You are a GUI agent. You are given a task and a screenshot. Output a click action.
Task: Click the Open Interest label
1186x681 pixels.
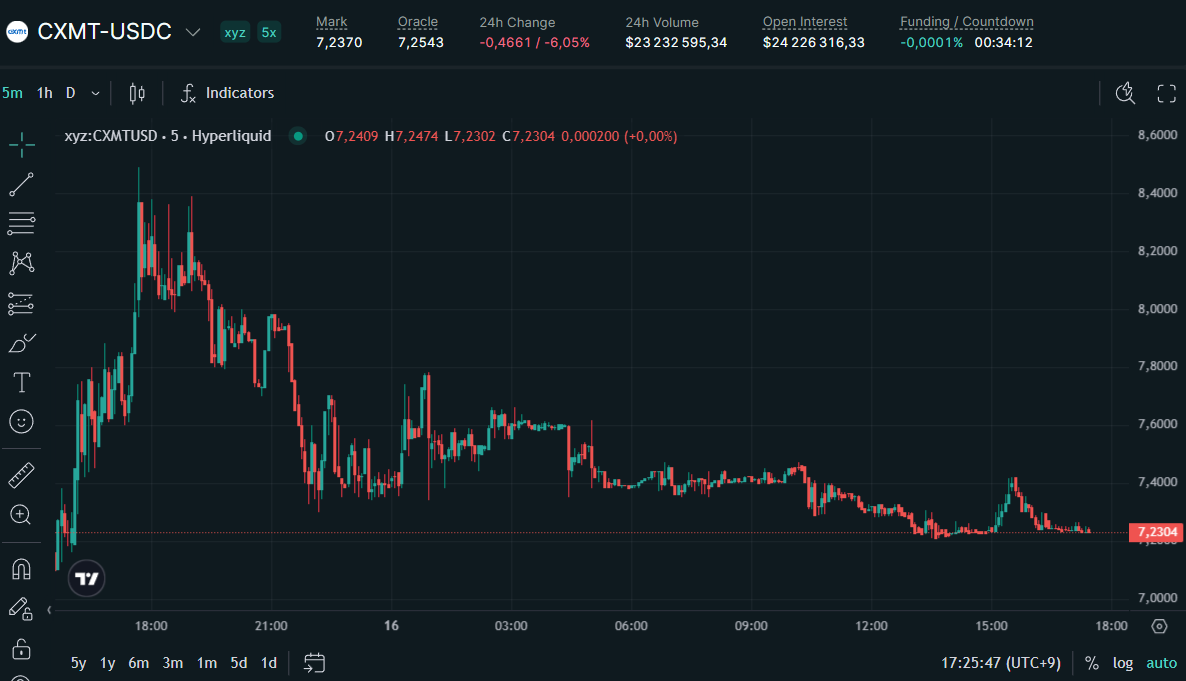805,23
